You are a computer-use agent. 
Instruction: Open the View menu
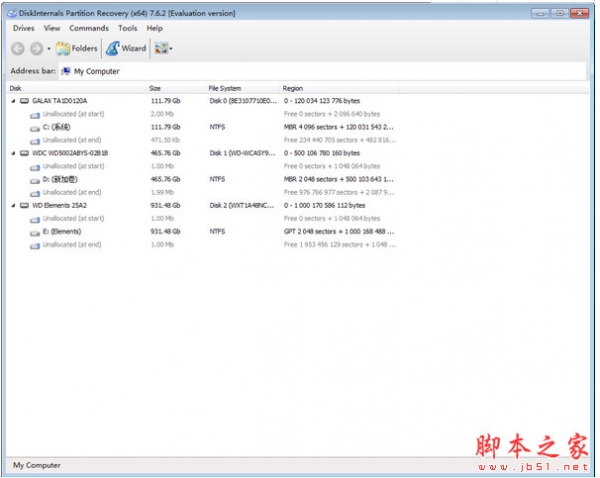coord(52,28)
